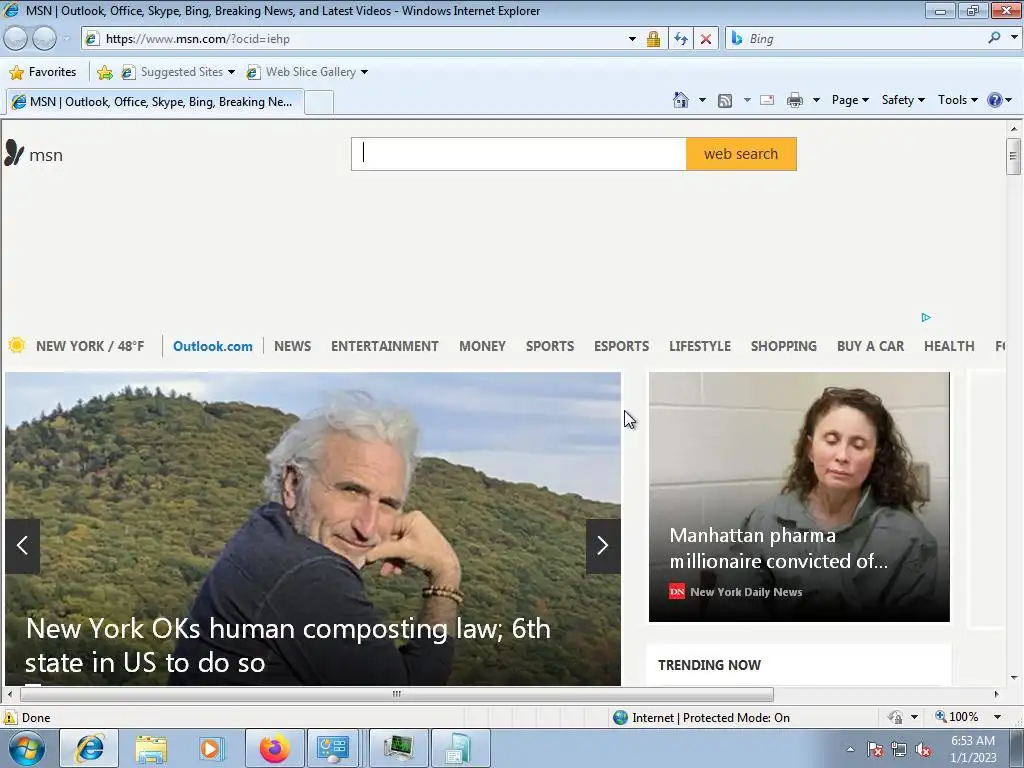Click the Add to Favorites Bar star icon
Image resolution: width=1024 pixels, height=768 pixels.
click(x=104, y=72)
